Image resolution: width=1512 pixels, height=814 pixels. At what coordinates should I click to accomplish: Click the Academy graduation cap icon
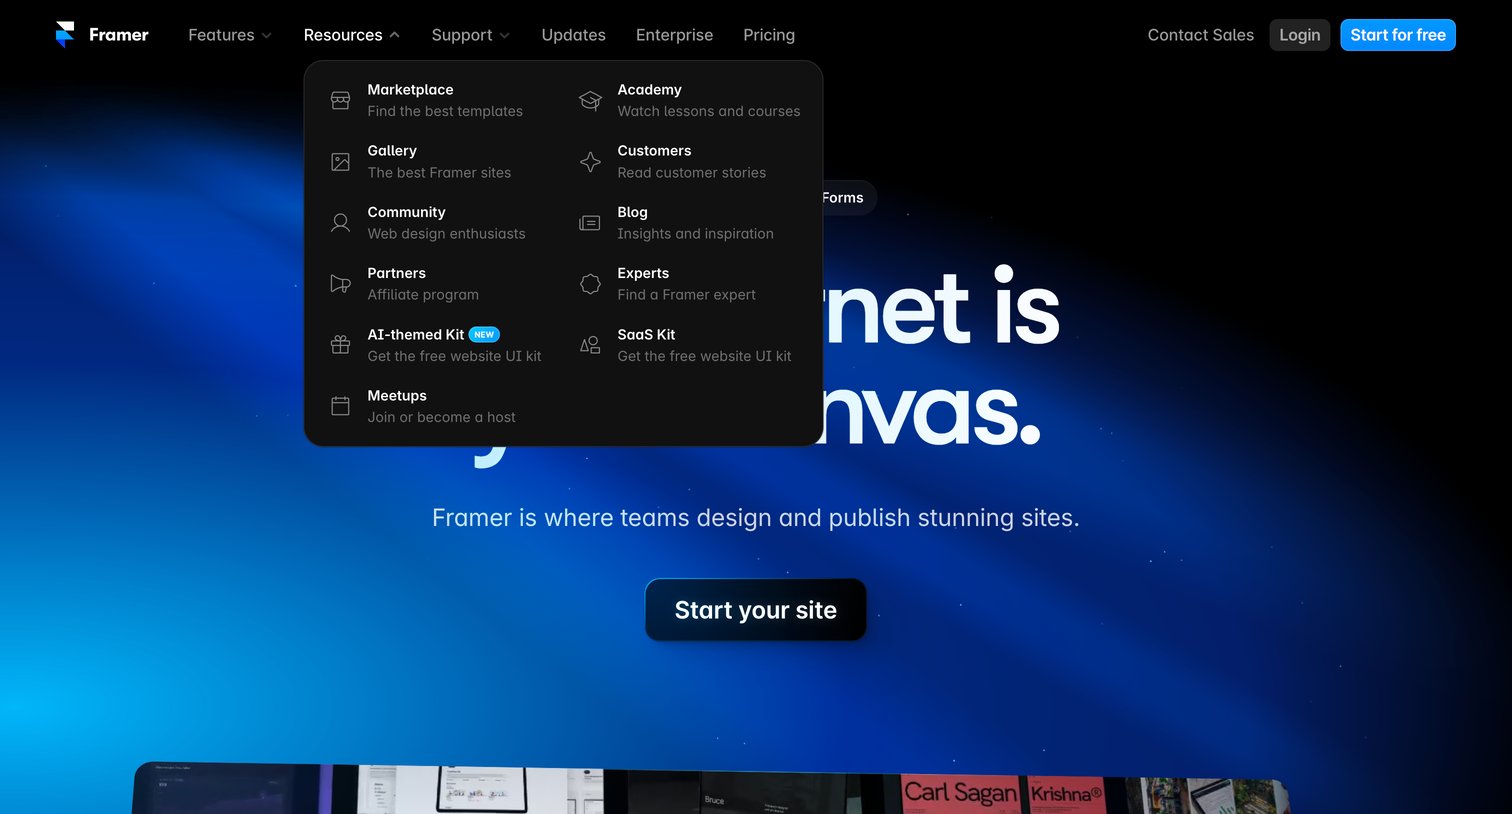(590, 100)
